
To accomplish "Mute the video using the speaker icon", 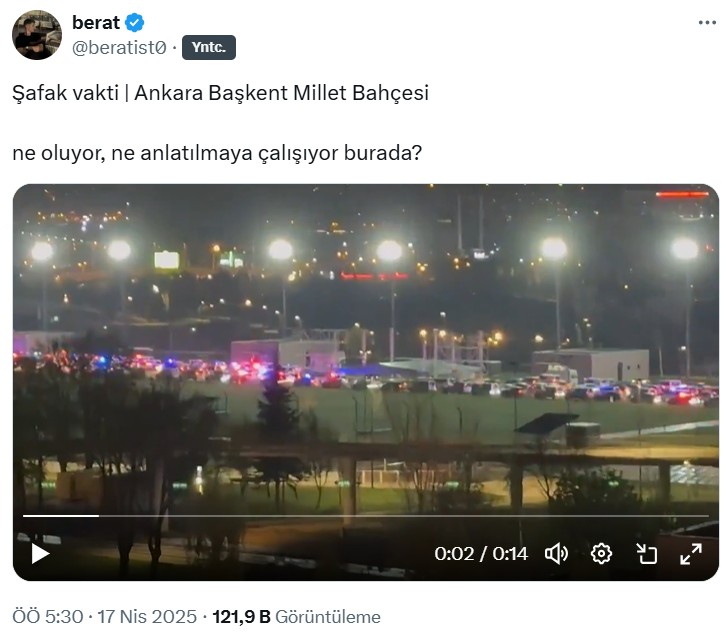I will [556, 553].
